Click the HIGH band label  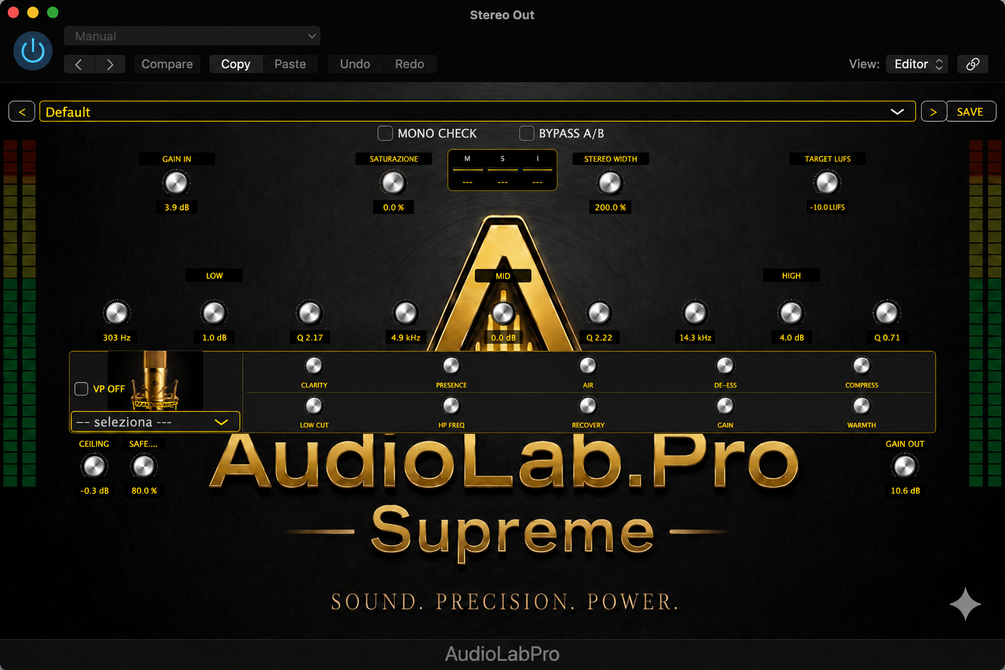pyautogui.click(x=791, y=276)
